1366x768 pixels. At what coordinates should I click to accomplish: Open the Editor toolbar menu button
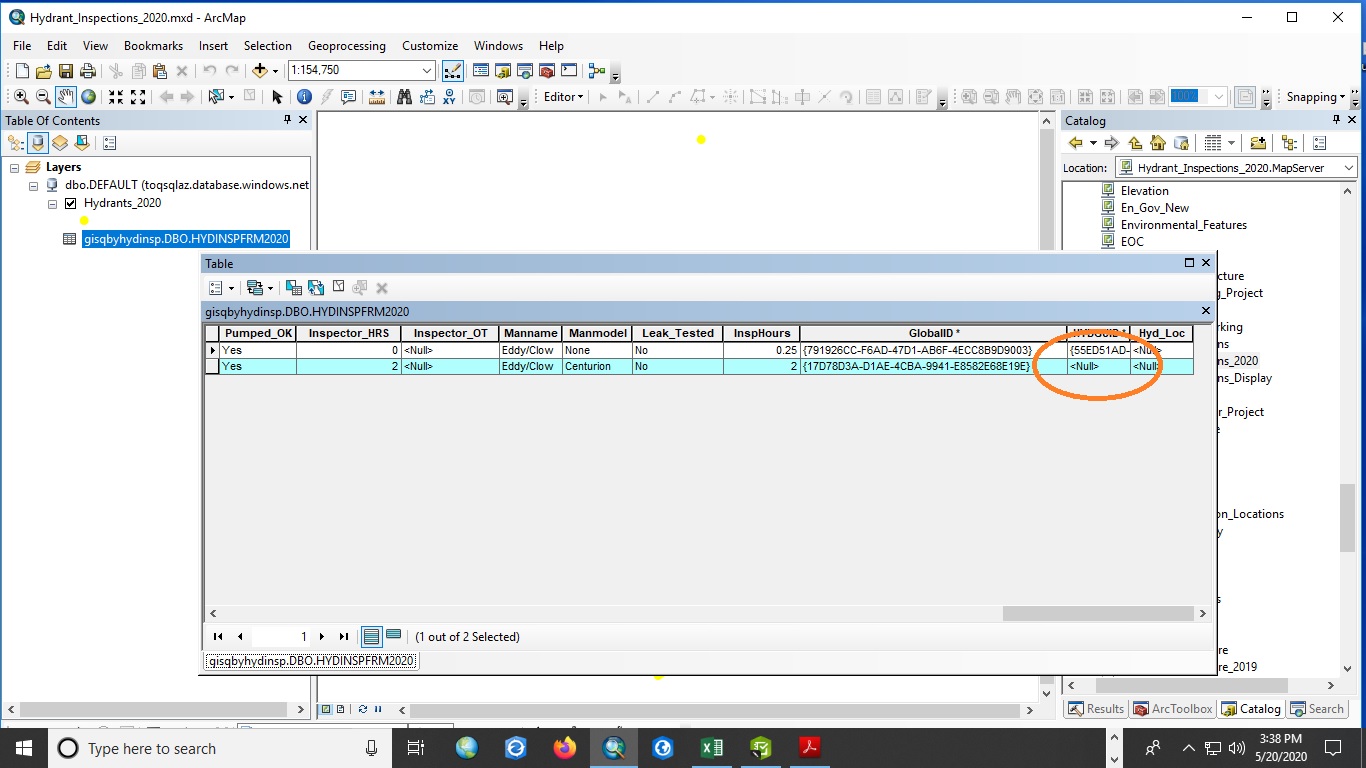click(563, 97)
